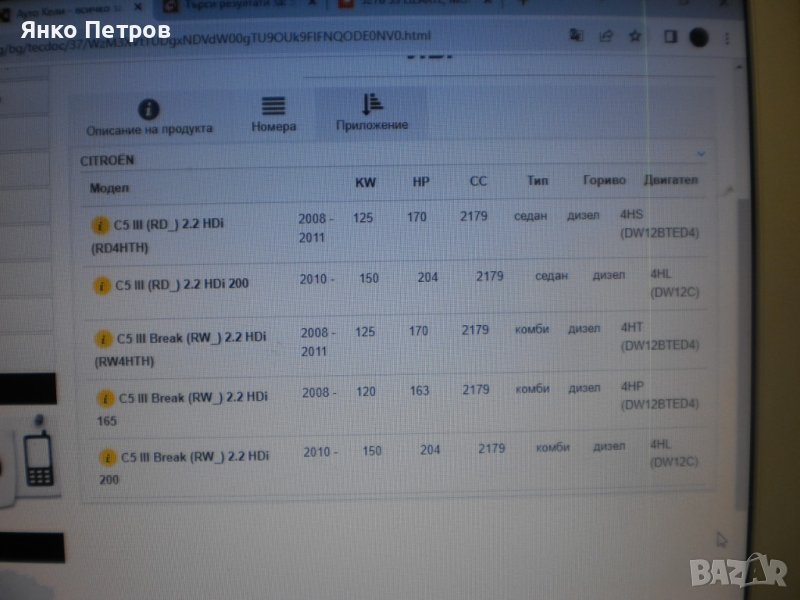The width and height of the screenshot is (800, 600).
Task: Click info icon for C5 III (RD_) 2.2 HDi (RD4HTH)
Action: point(99,223)
